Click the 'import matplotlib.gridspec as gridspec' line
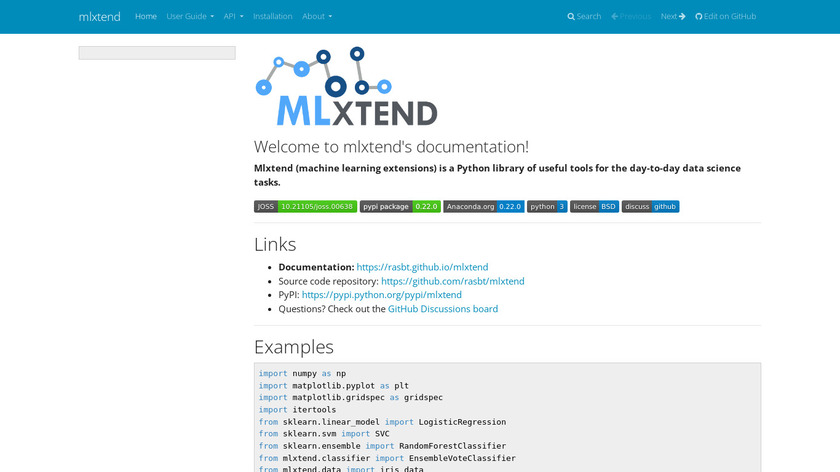Screen dimensions: 840x472 (x=351, y=398)
